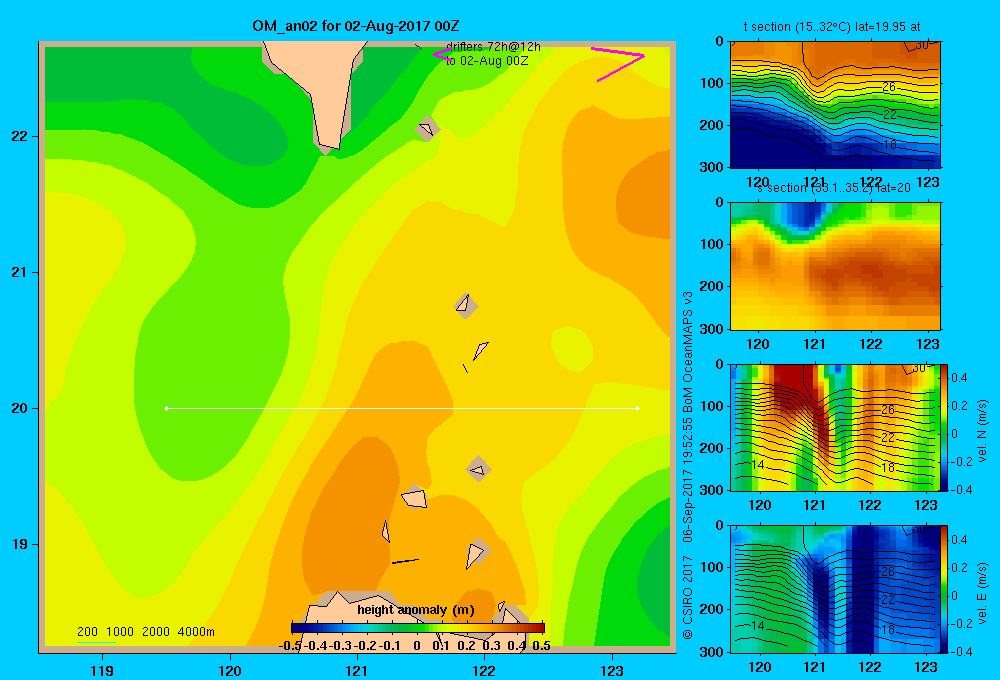Click the -0.5 tick on the height anomaly scale
Screen dimensions: 1000x680
click(290, 646)
